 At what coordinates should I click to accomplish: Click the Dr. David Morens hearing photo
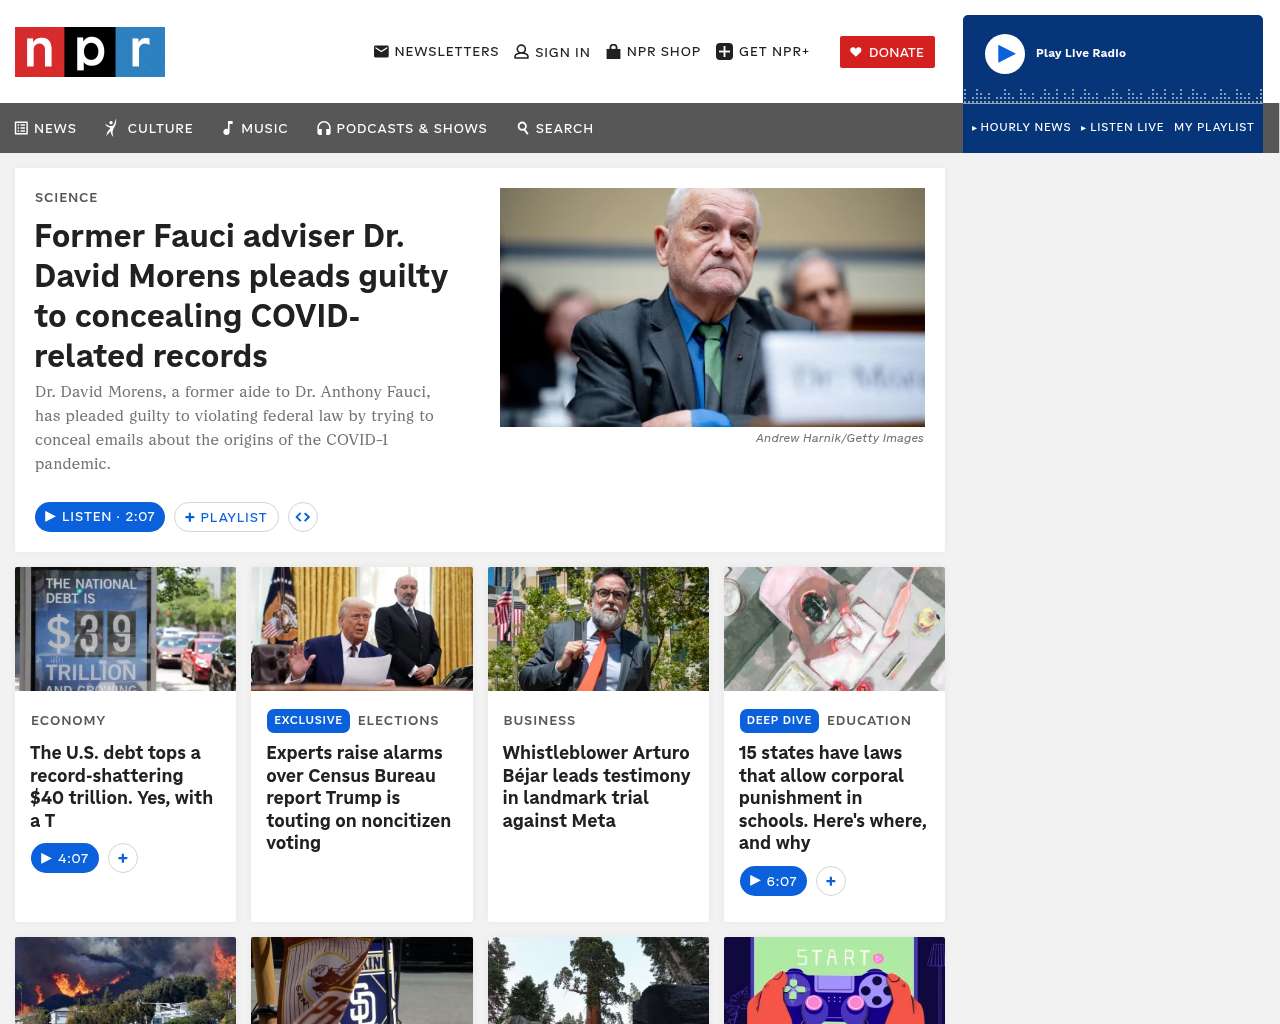click(x=712, y=307)
